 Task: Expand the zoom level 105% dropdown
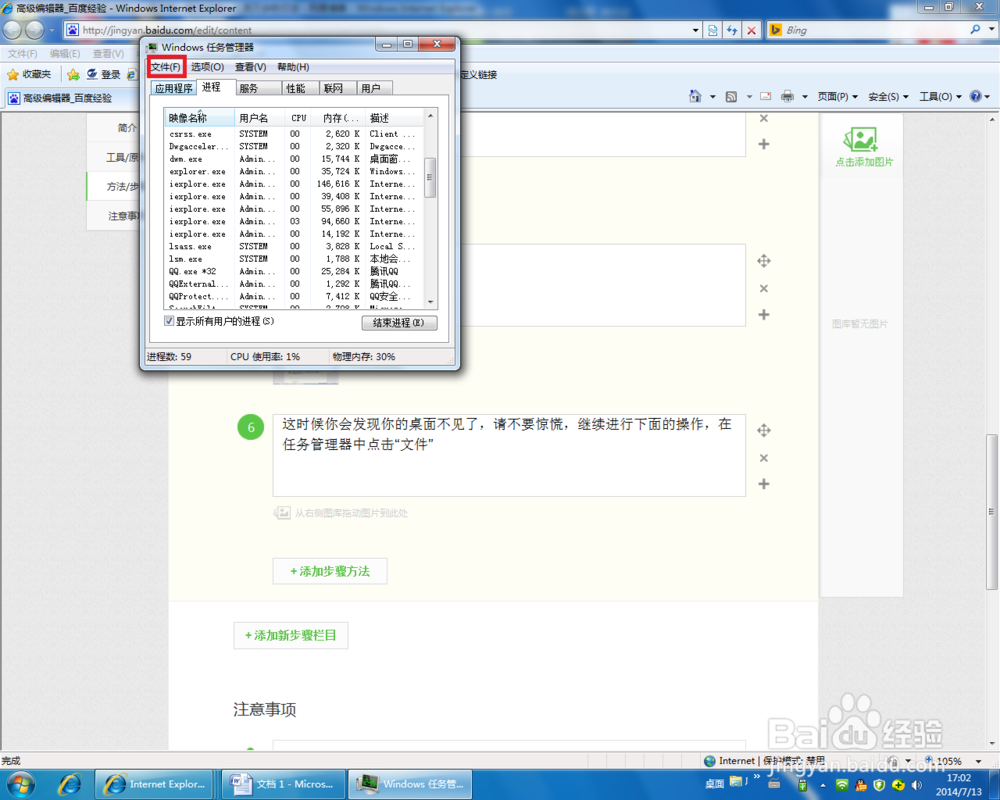click(976, 761)
